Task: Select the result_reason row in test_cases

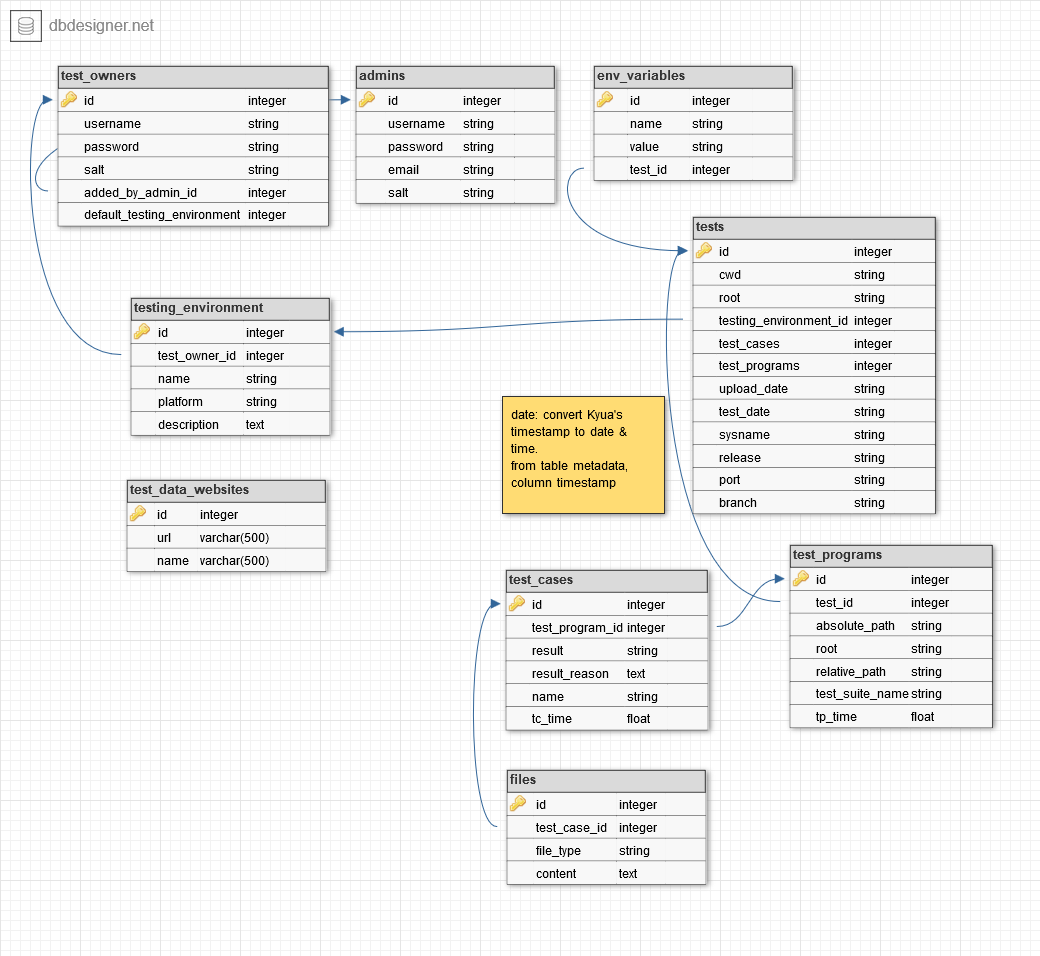Action: [607, 673]
